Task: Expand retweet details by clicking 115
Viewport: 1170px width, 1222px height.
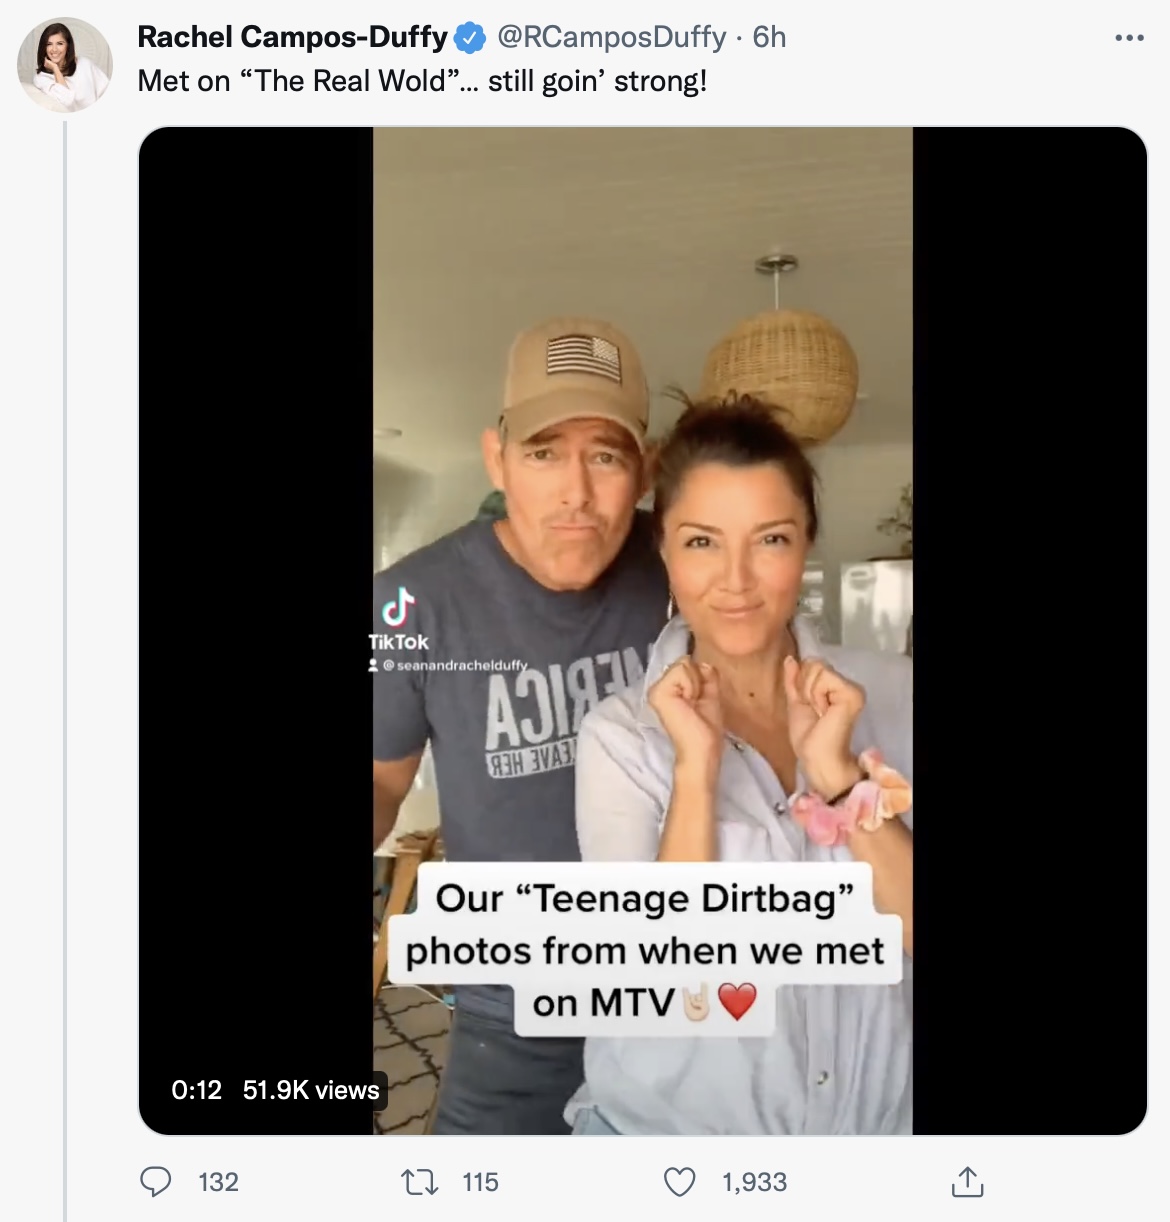Action: coord(478,1183)
